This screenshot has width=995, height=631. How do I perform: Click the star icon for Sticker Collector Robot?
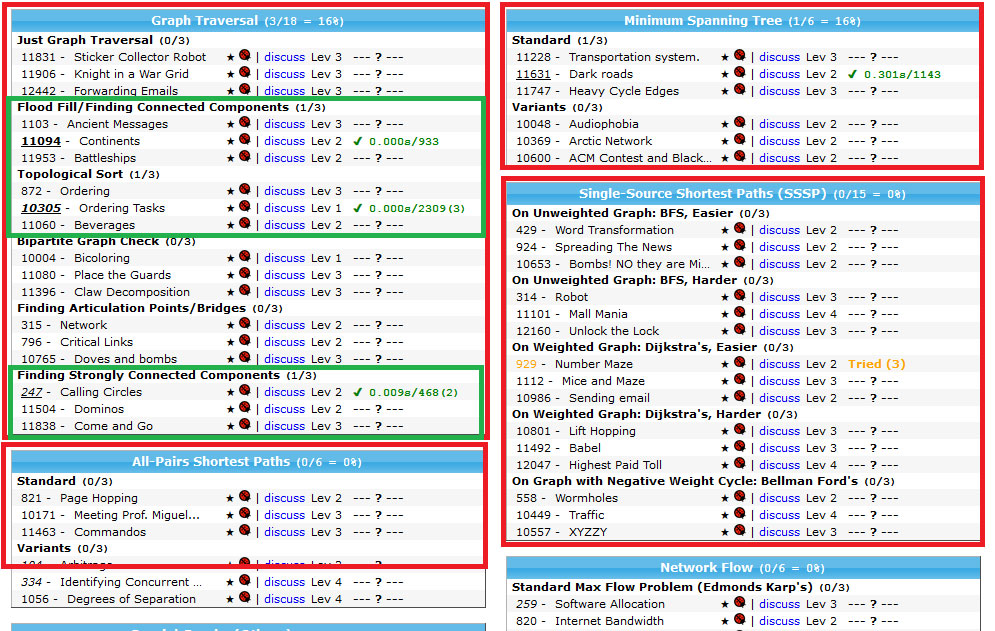(230, 57)
